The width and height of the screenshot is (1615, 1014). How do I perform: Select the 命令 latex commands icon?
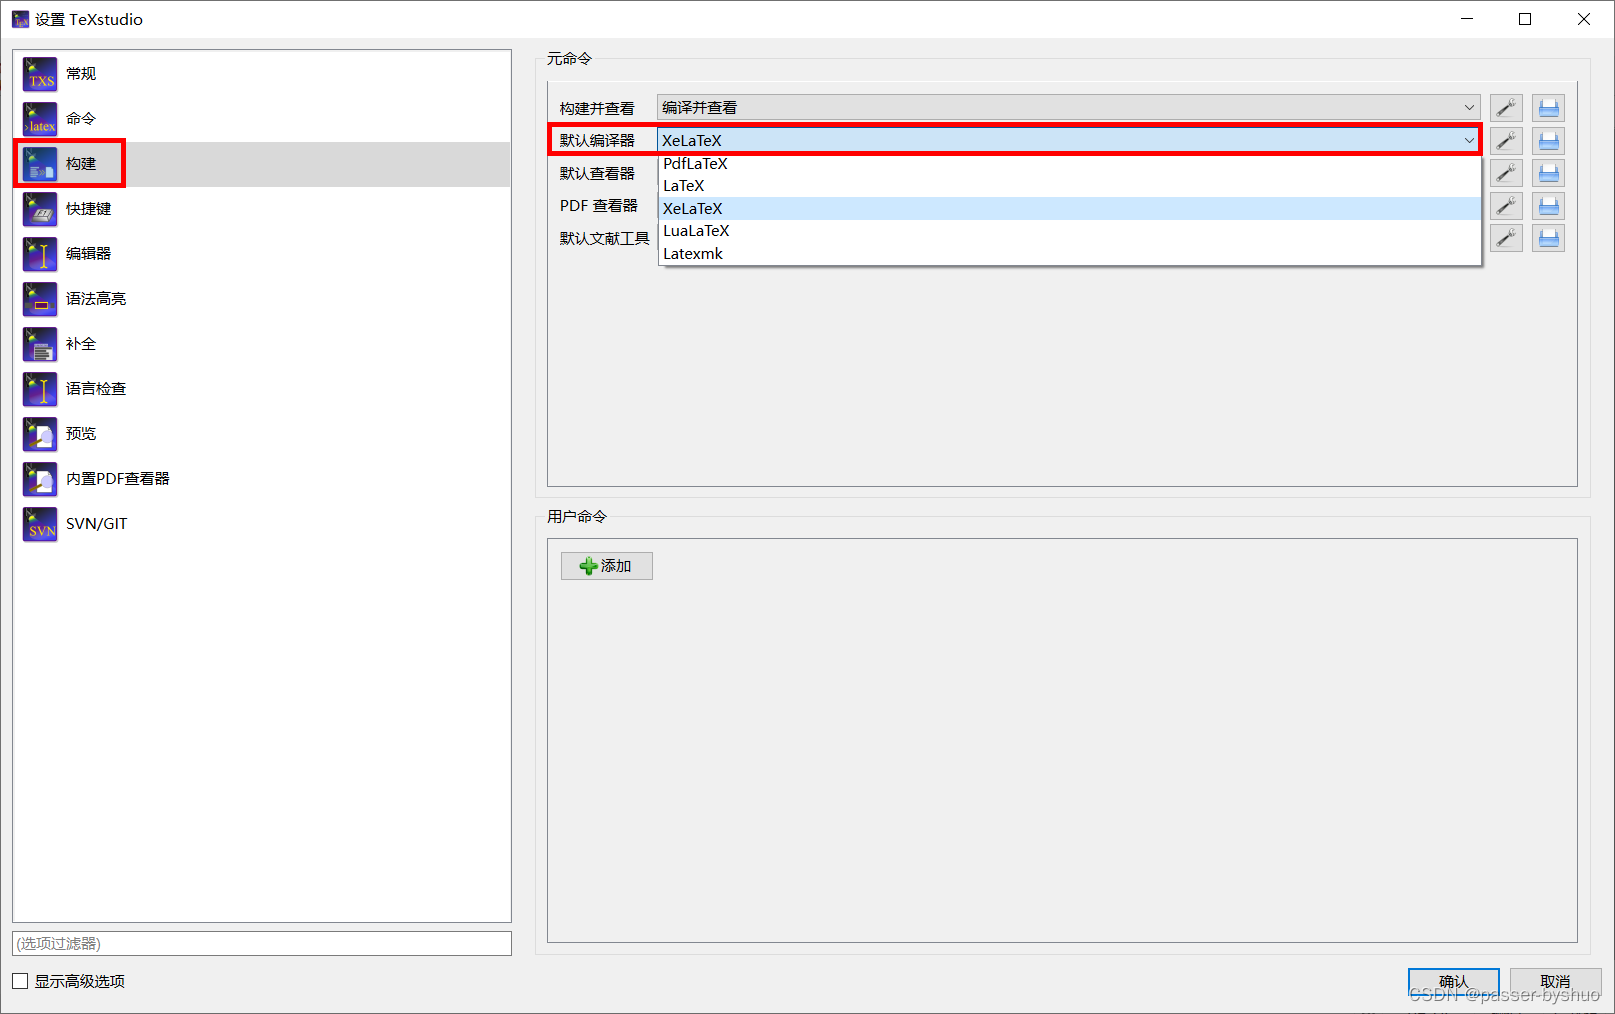[40, 119]
